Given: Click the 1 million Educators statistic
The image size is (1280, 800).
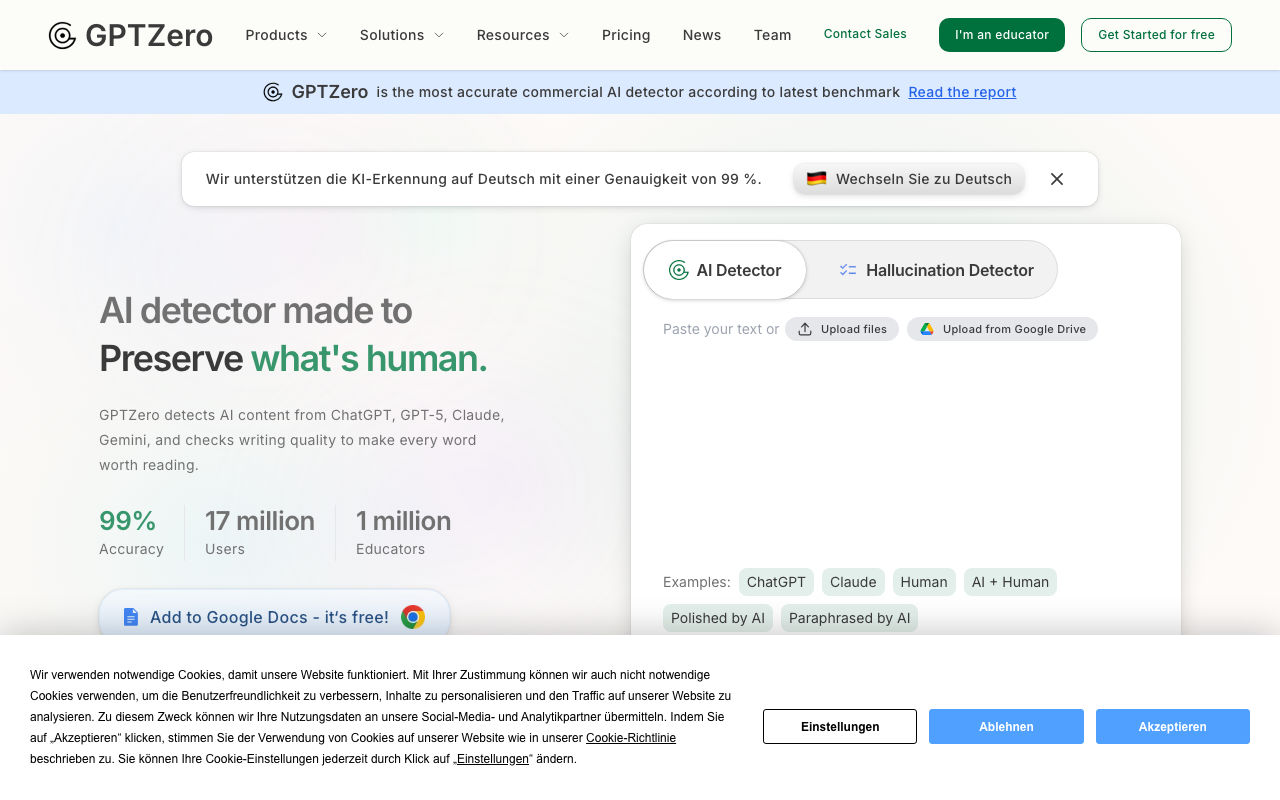Looking at the screenshot, I should pyautogui.click(x=403, y=532).
